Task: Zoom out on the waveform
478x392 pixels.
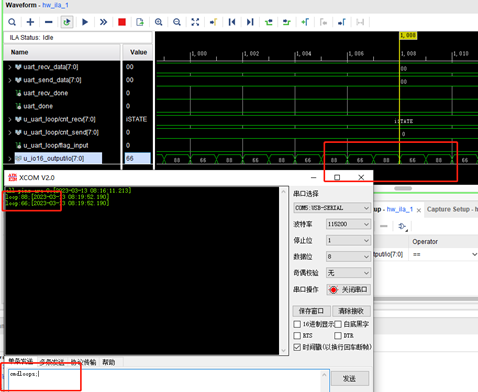Action: 177,22
